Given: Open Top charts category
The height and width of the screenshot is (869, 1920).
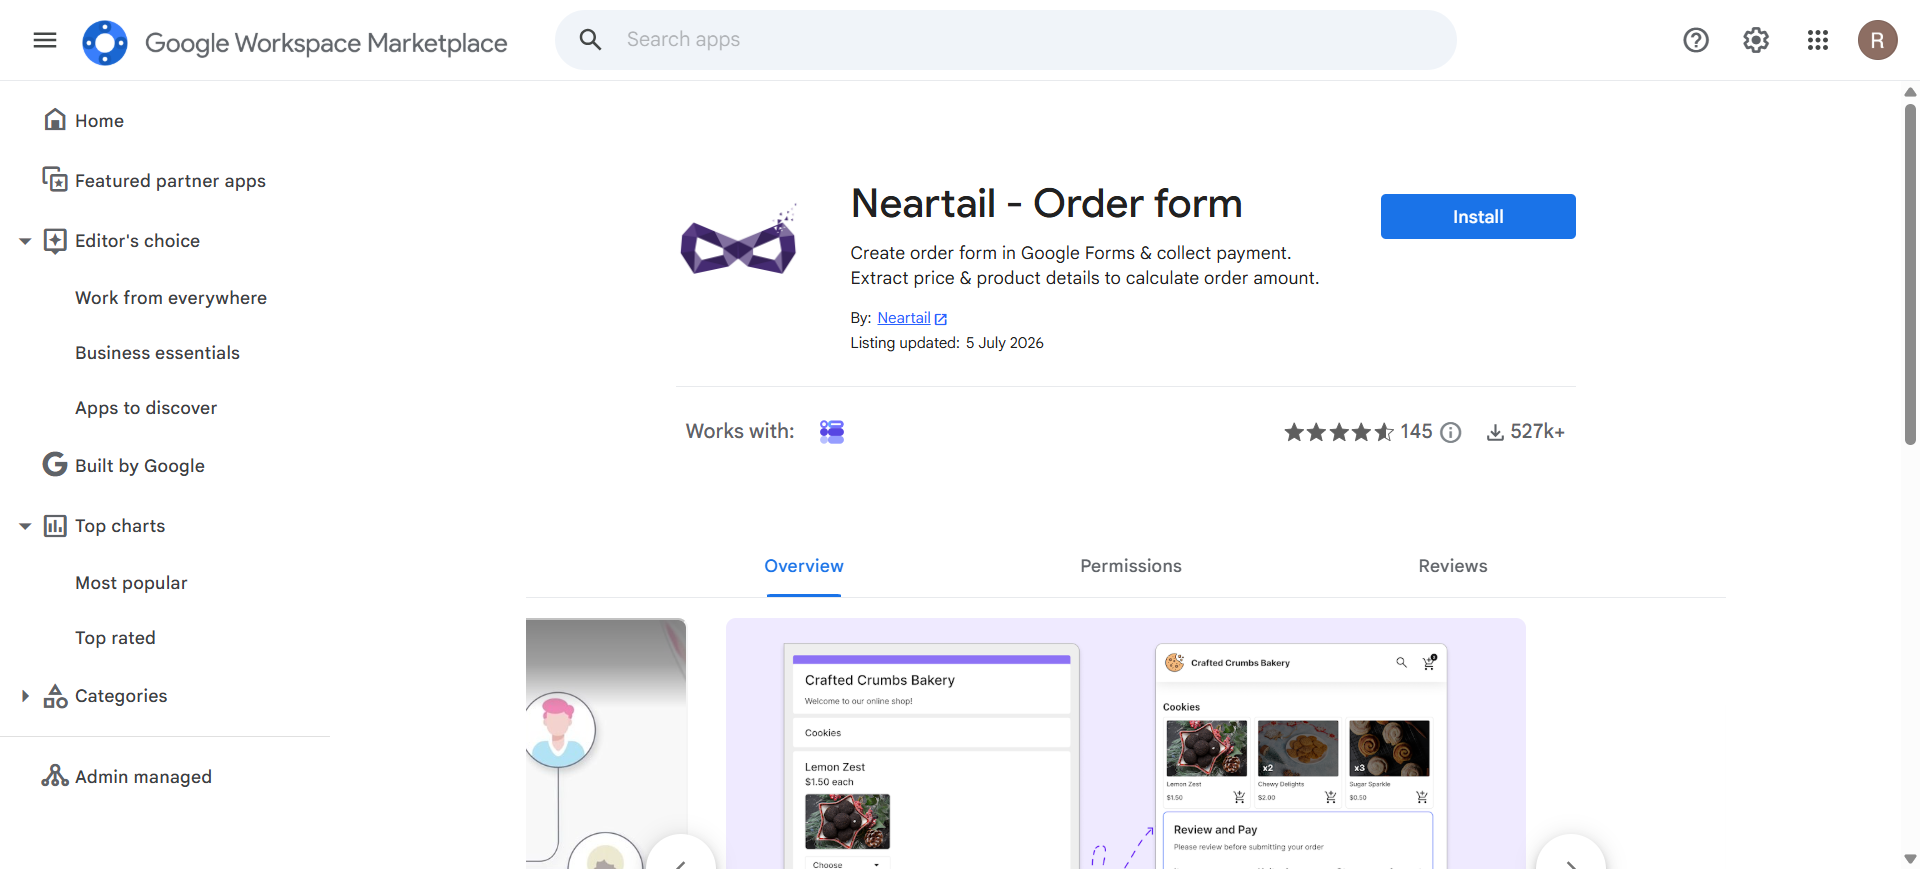Looking at the screenshot, I should tap(120, 526).
